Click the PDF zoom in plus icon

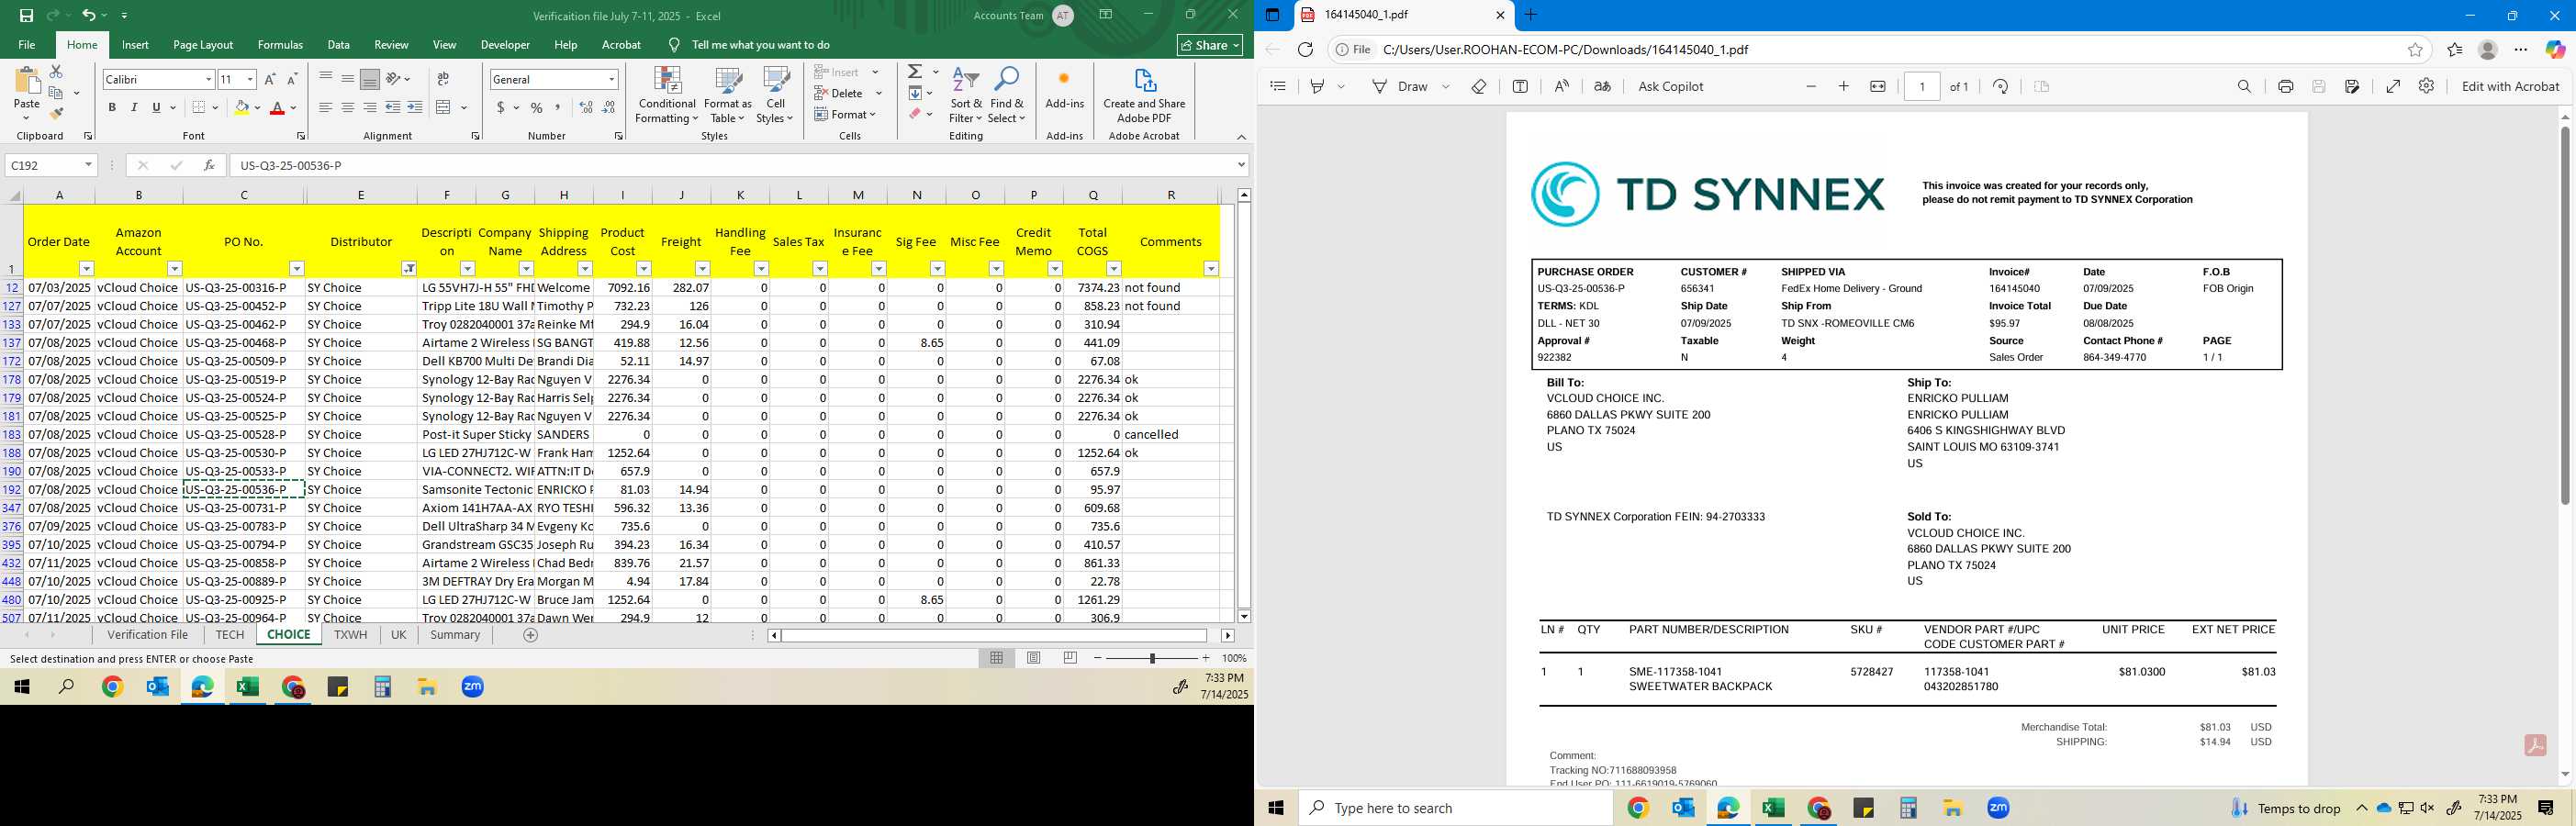pyautogui.click(x=1844, y=86)
